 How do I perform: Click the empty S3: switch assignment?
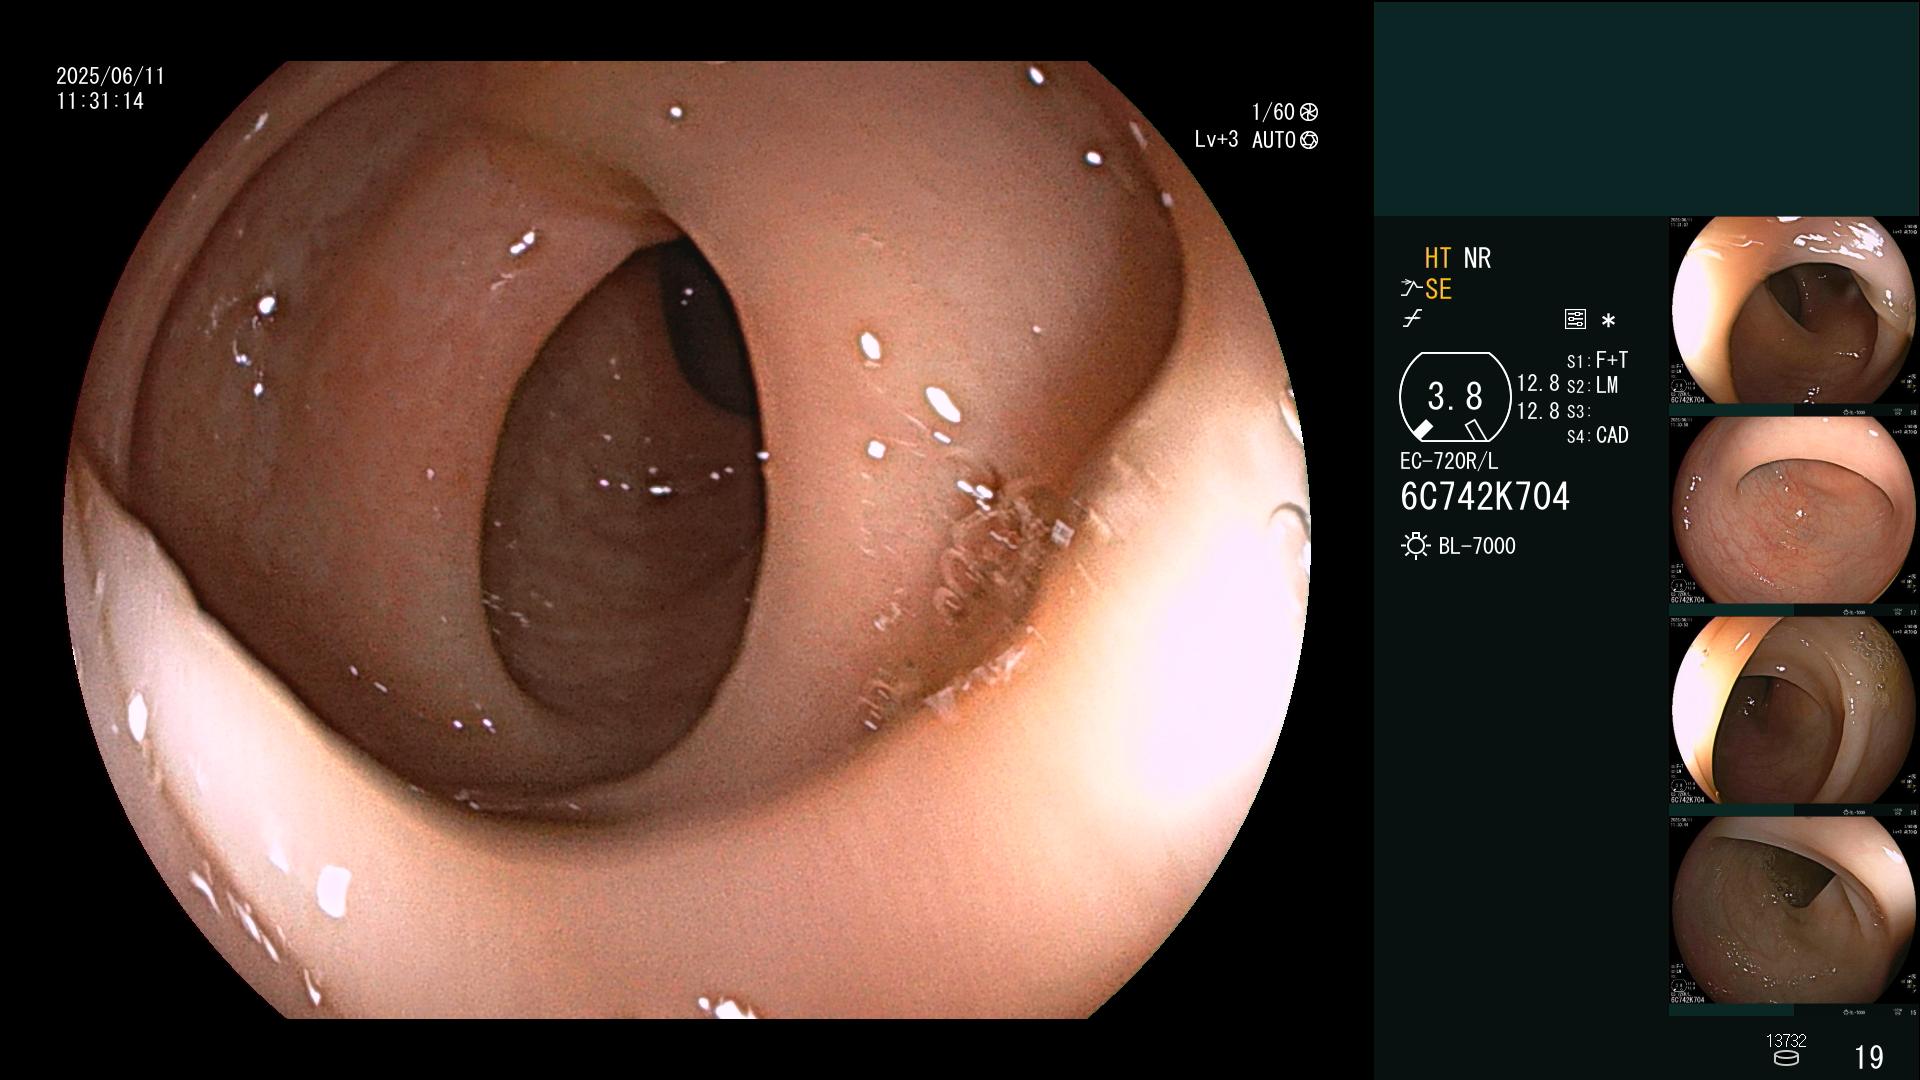(1578, 411)
